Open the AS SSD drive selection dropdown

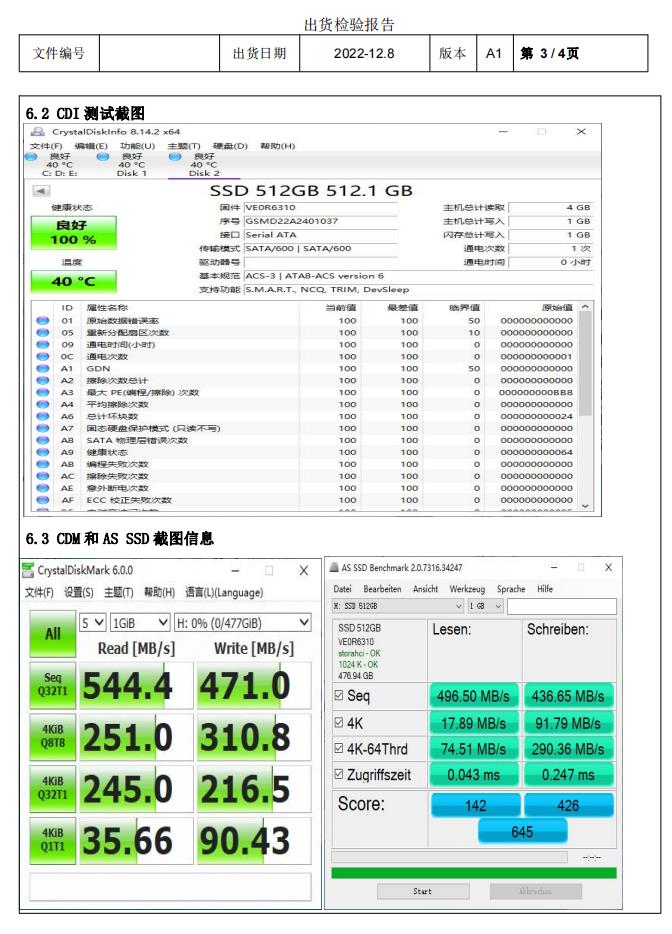[x=398, y=606]
